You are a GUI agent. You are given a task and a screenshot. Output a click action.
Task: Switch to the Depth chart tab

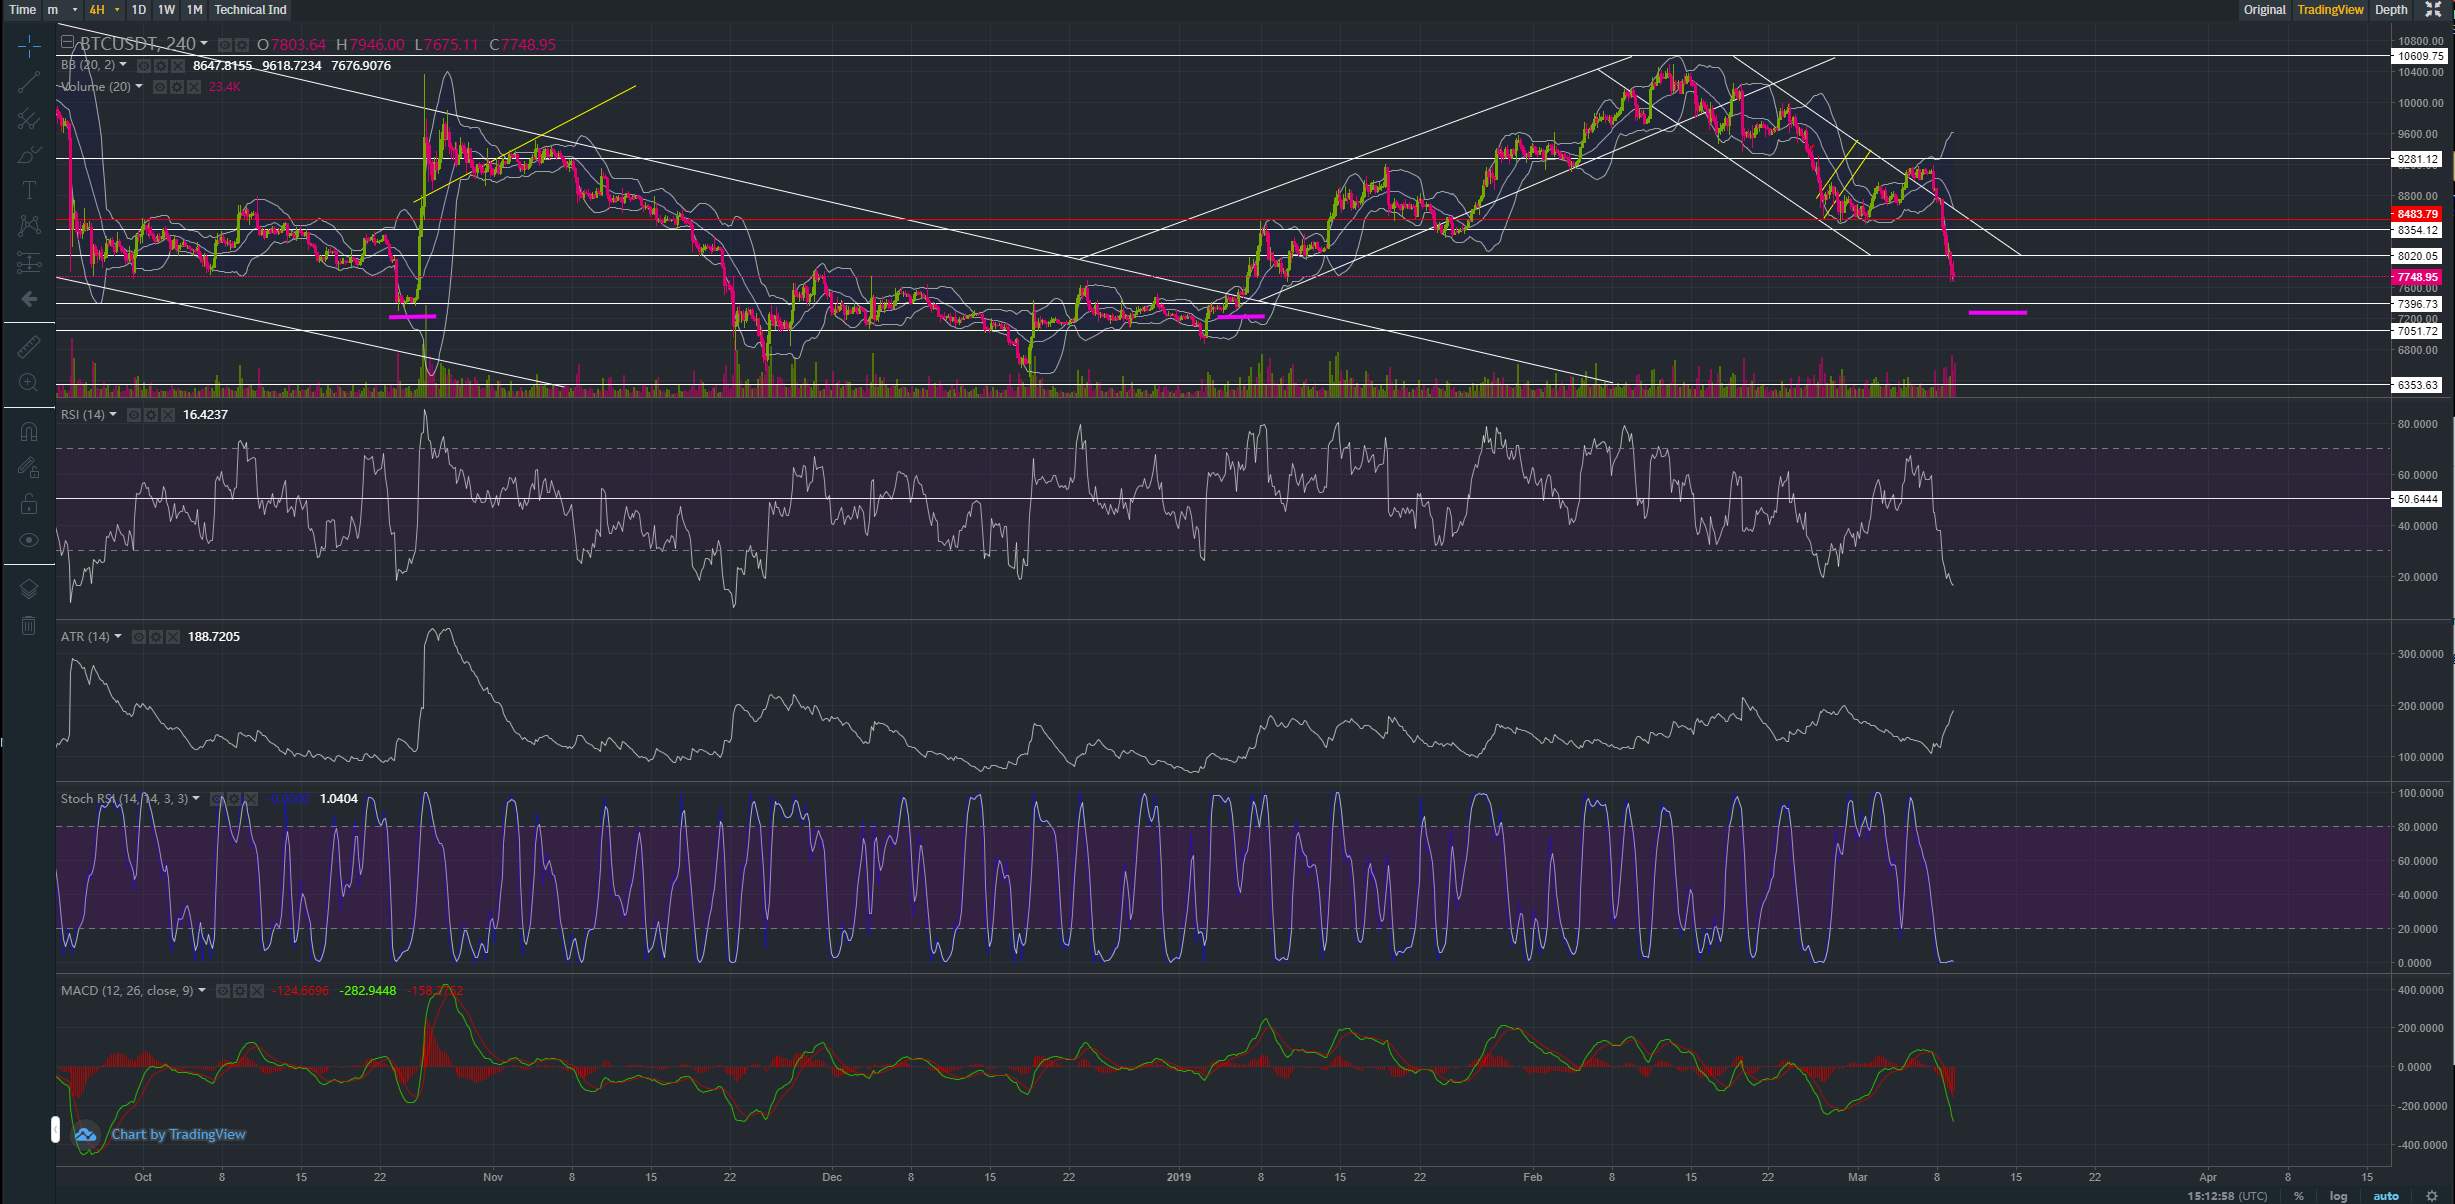[x=2391, y=10]
